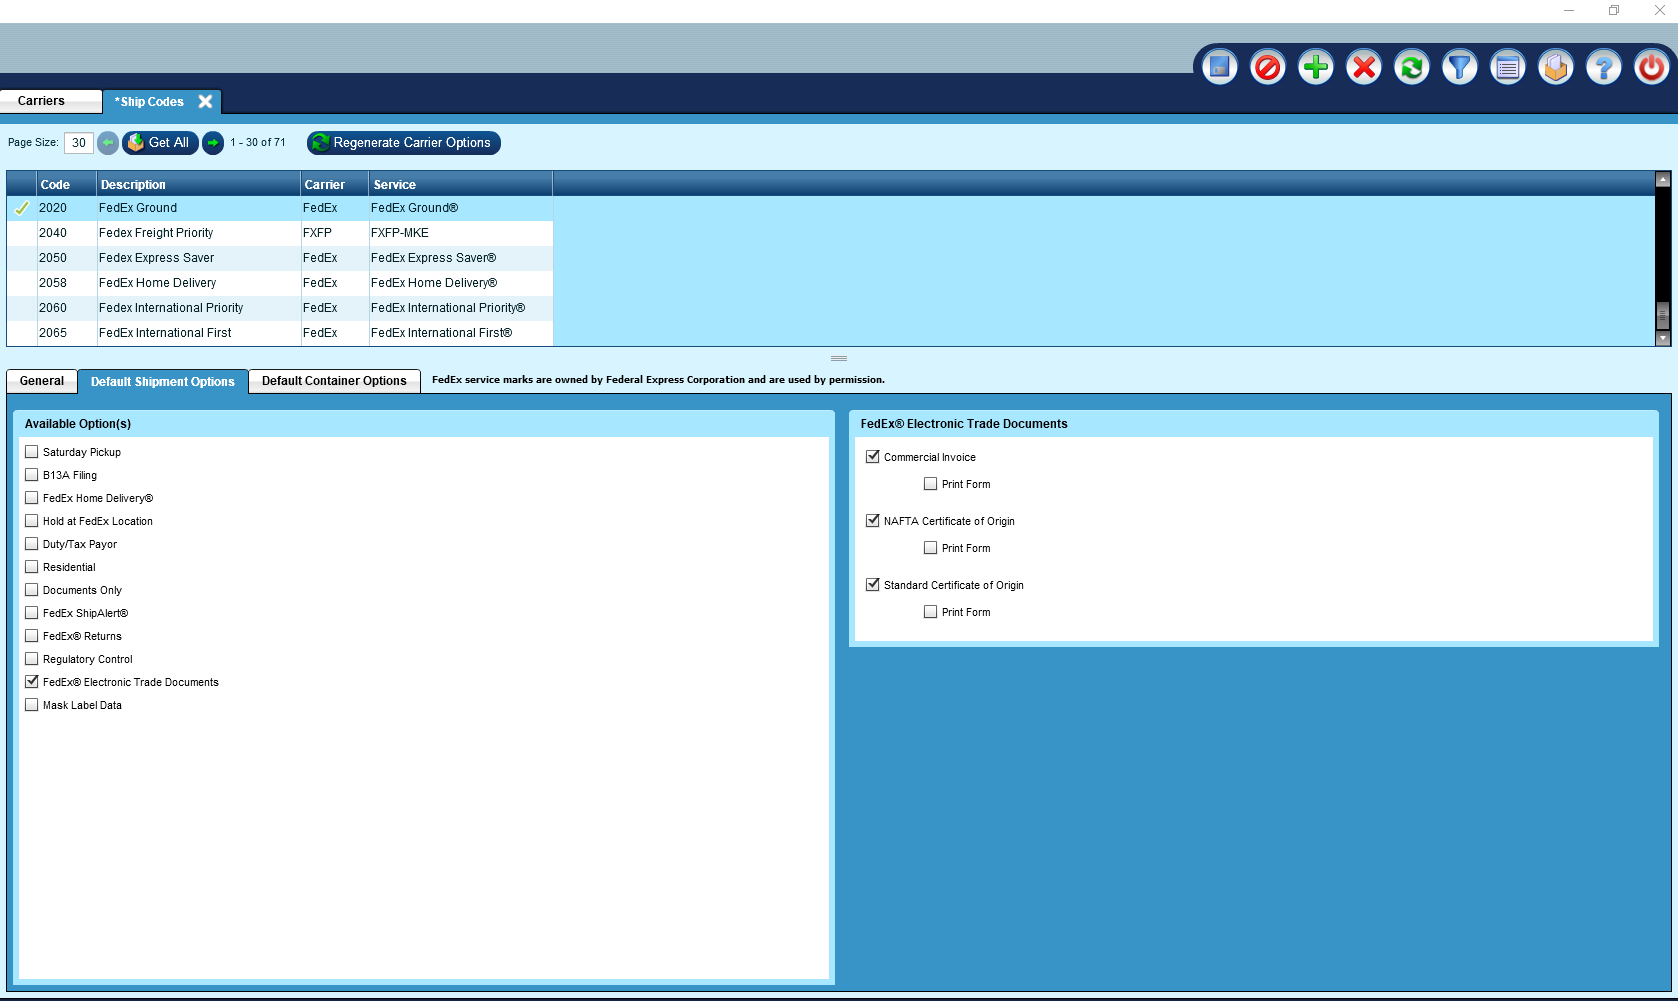Enable Print Form under Commercial Invoice
Image resolution: width=1678 pixels, height=1001 pixels.
tap(931, 484)
